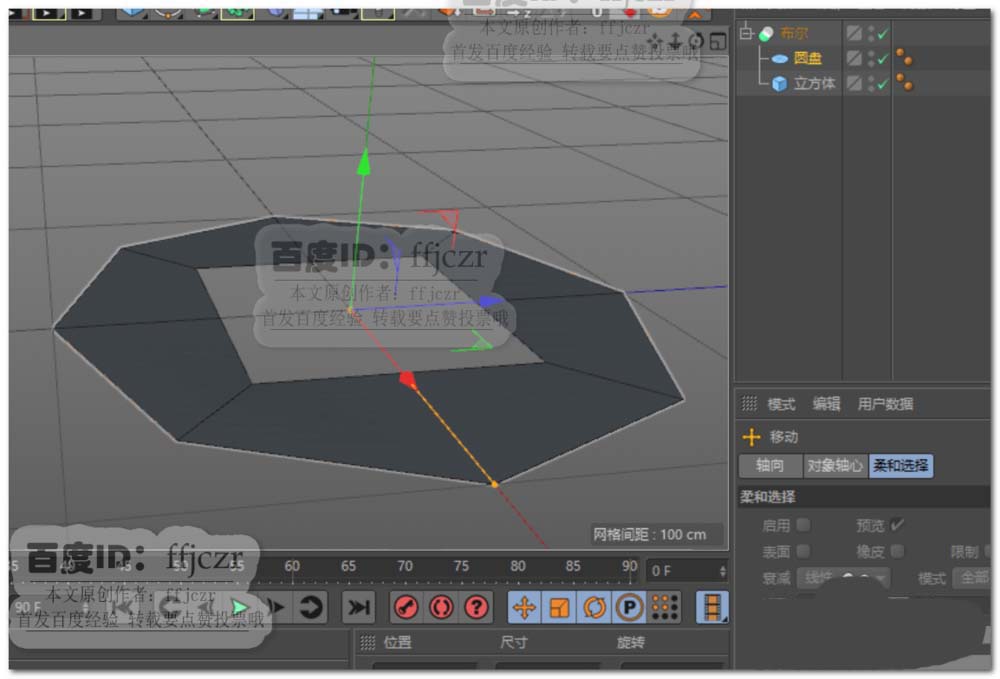Screen dimensions: 1000x679
Task: Click the viewport toggle-view square icon
Action: [x=718, y=41]
